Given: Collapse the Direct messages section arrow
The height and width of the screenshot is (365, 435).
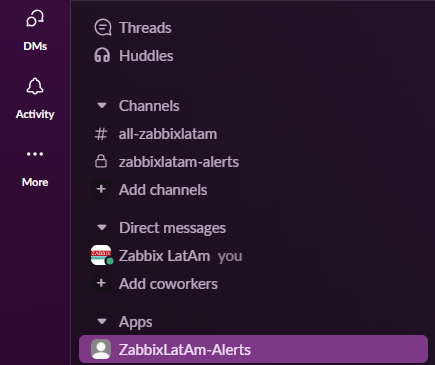Looking at the screenshot, I should point(102,228).
